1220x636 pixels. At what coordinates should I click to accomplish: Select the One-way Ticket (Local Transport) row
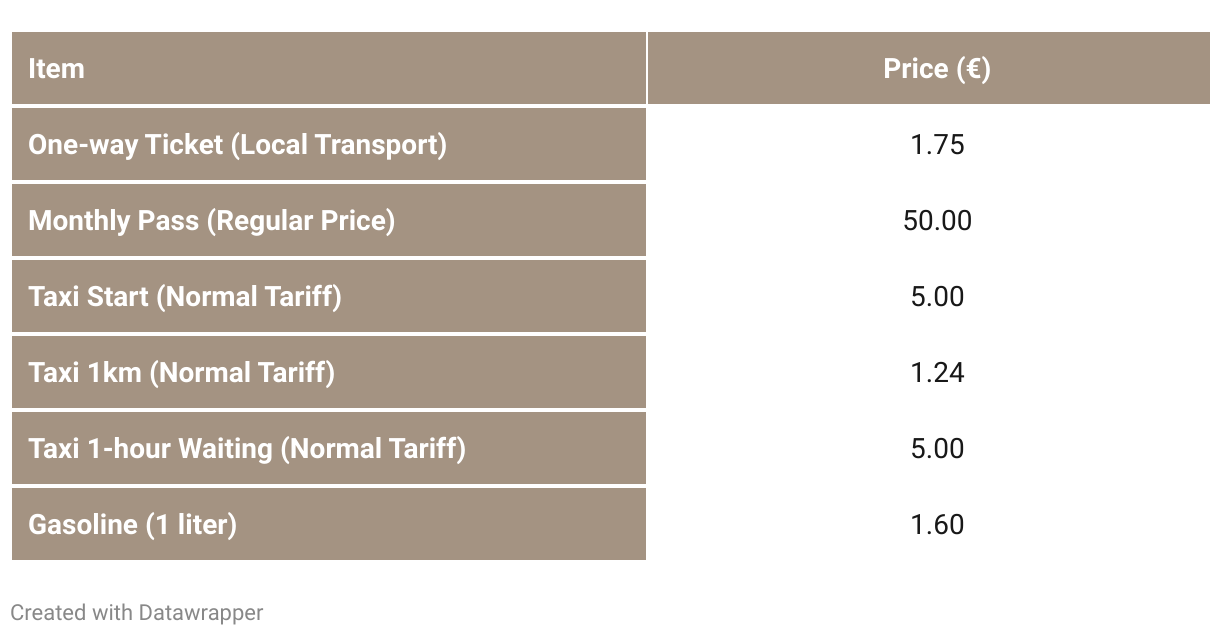pyautogui.click(x=611, y=144)
